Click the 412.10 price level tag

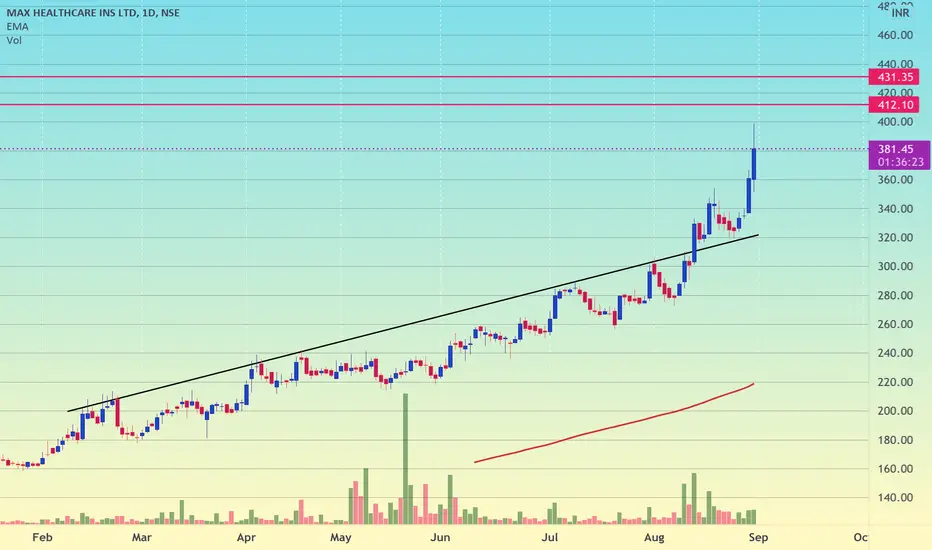(x=893, y=105)
